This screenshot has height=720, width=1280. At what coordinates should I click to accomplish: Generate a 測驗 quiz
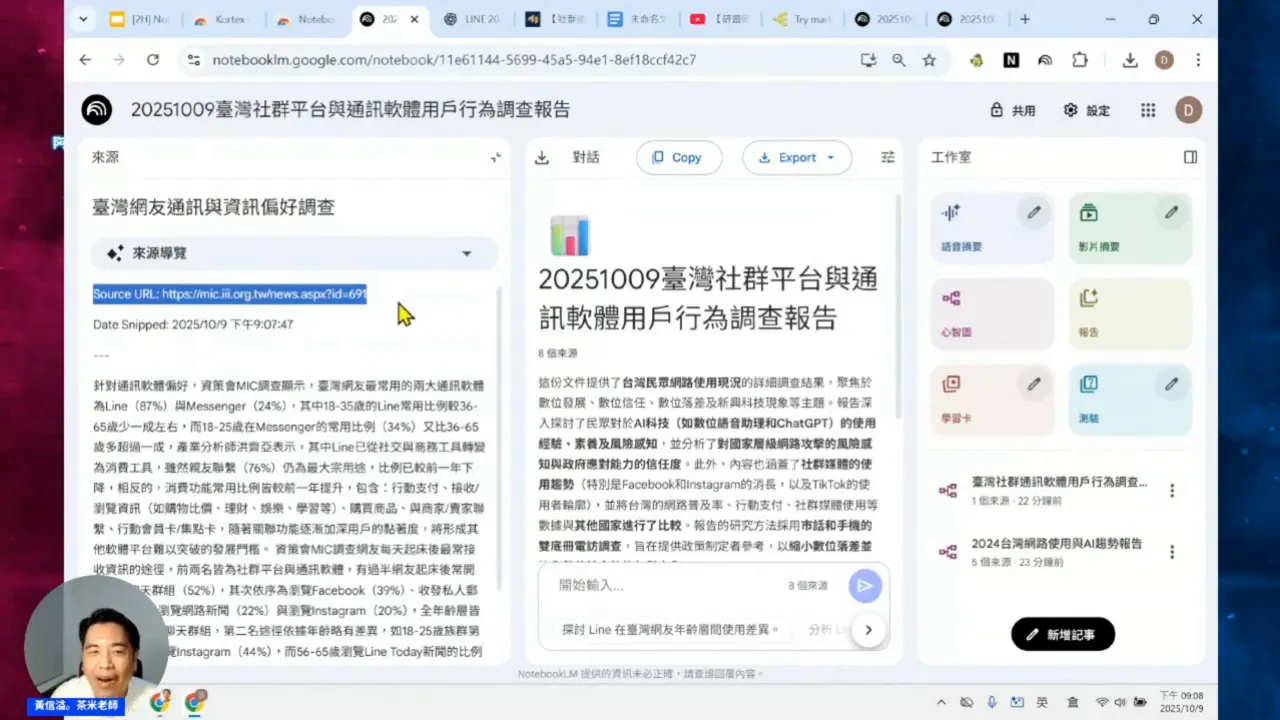tap(1130, 400)
